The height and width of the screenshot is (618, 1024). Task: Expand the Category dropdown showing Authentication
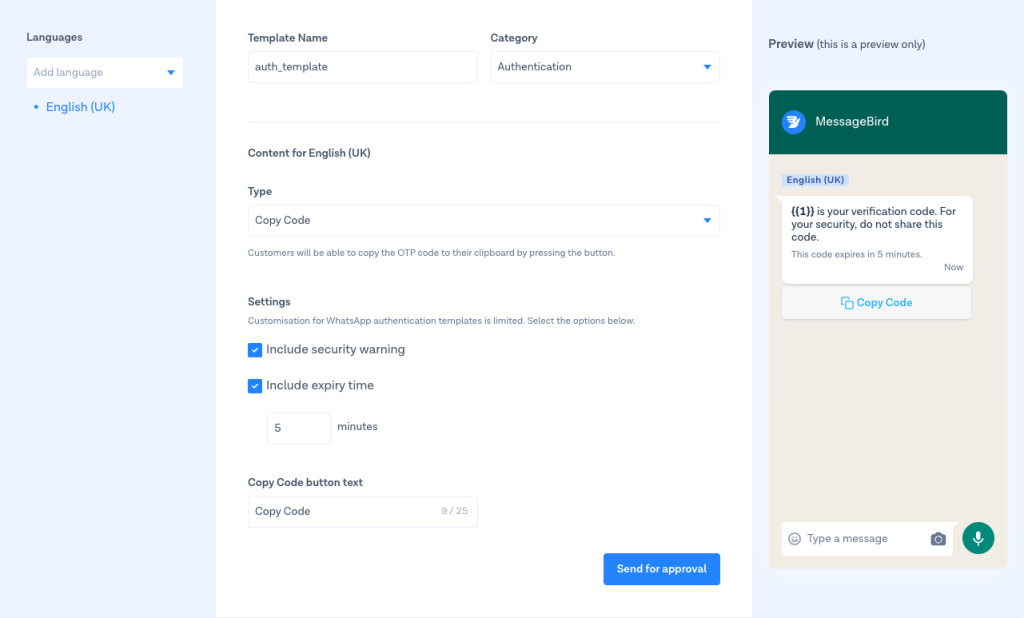point(604,67)
